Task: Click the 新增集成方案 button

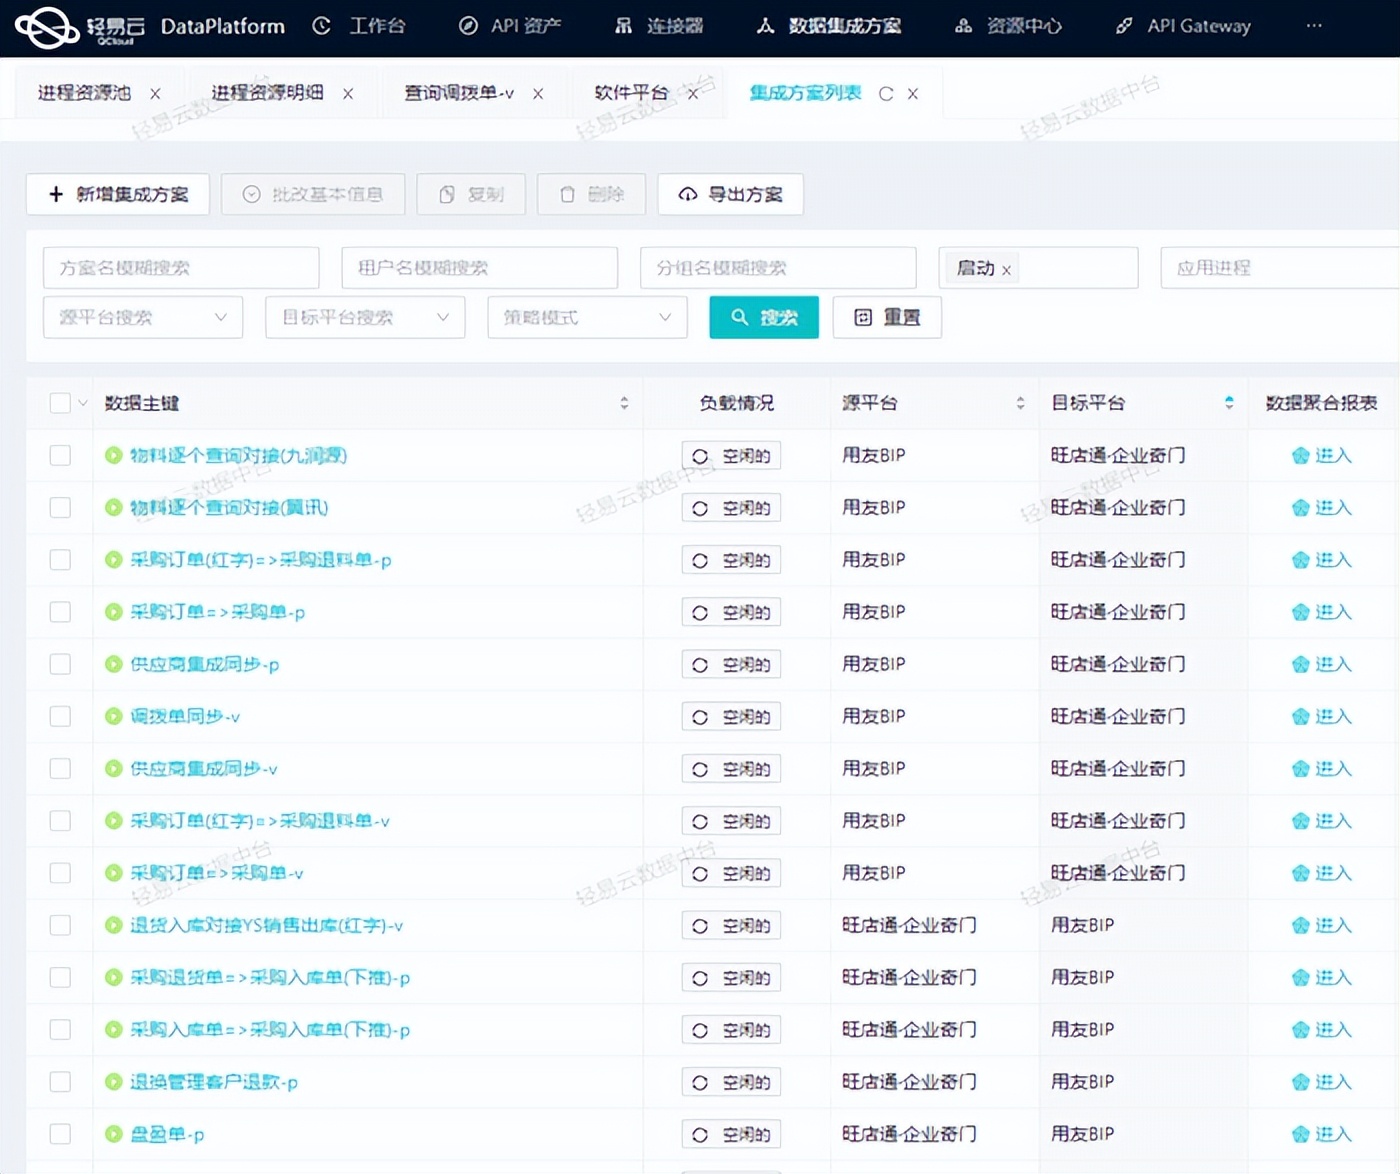Action: point(117,194)
